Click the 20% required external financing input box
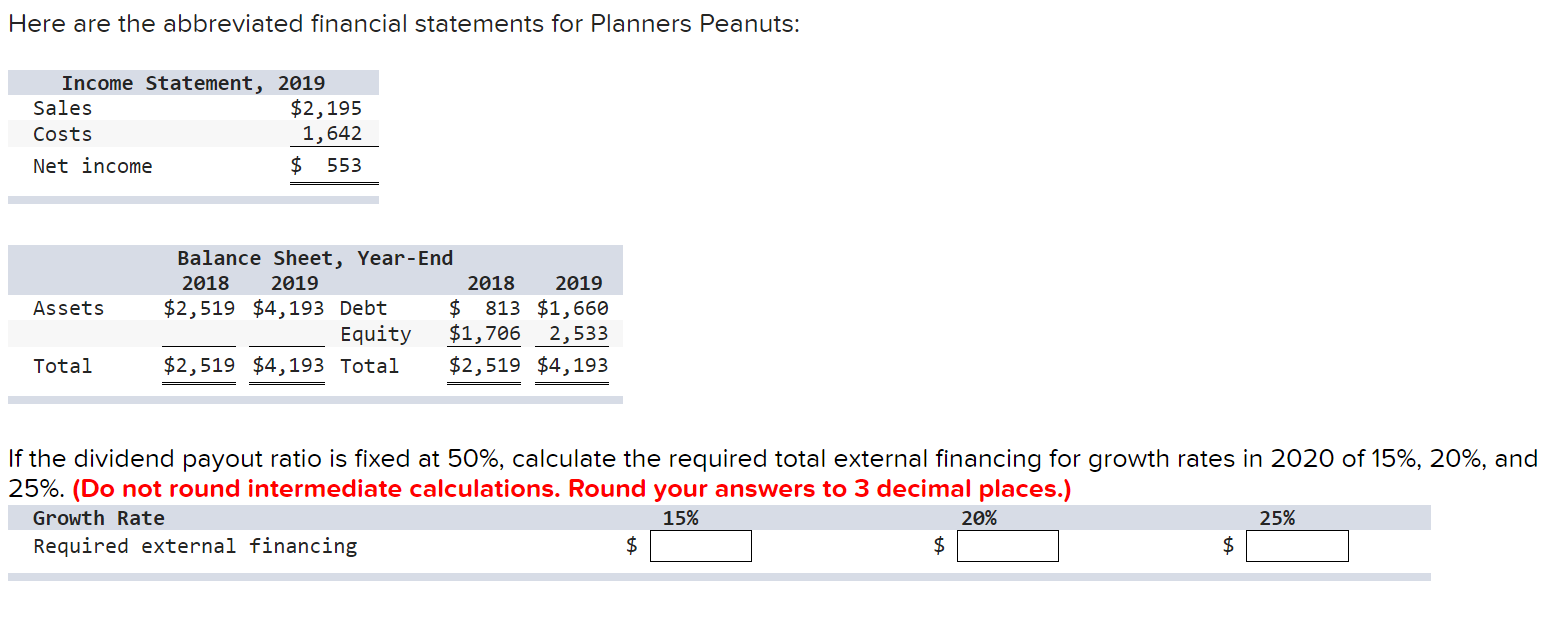The image size is (1567, 634). [1008, 546]
